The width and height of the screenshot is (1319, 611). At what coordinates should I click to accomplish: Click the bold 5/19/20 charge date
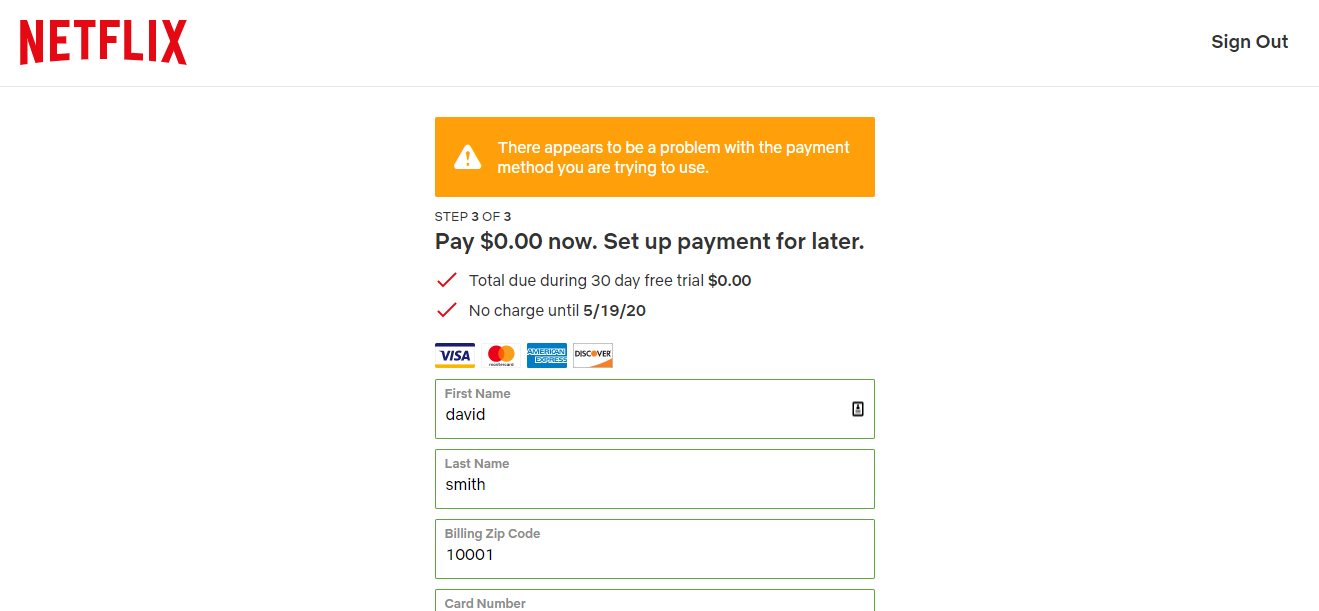tap(614, 311)
